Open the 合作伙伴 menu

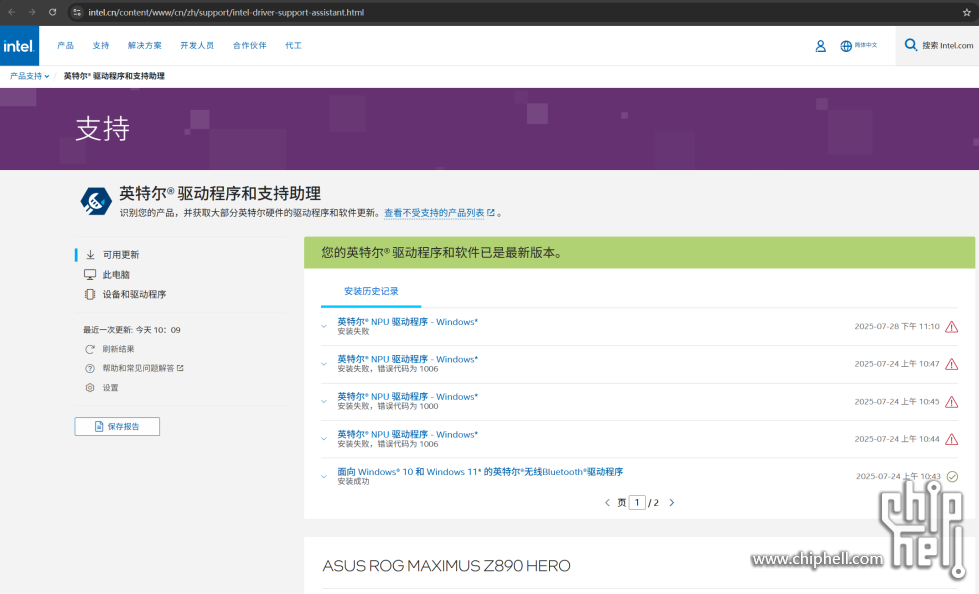point(250,46)
